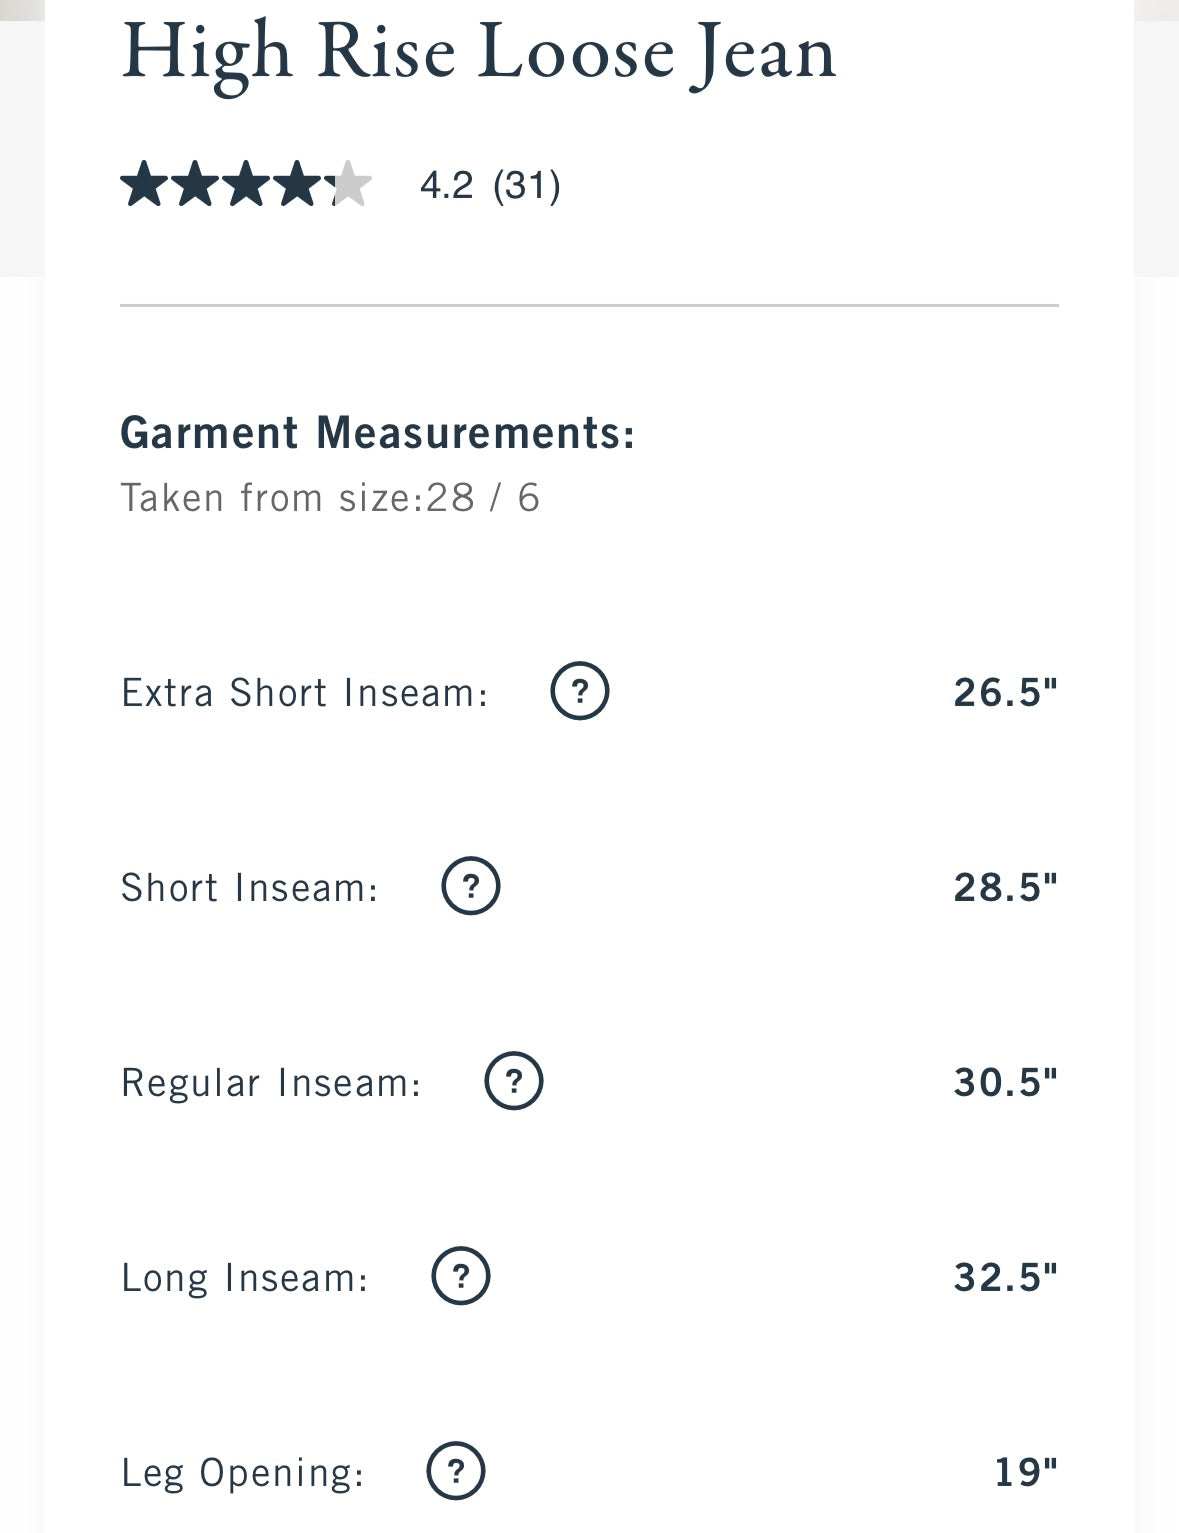Select the 26.5" measurement value
The height and width of the screenshot is (1533, 1179).
(1006, 692)
